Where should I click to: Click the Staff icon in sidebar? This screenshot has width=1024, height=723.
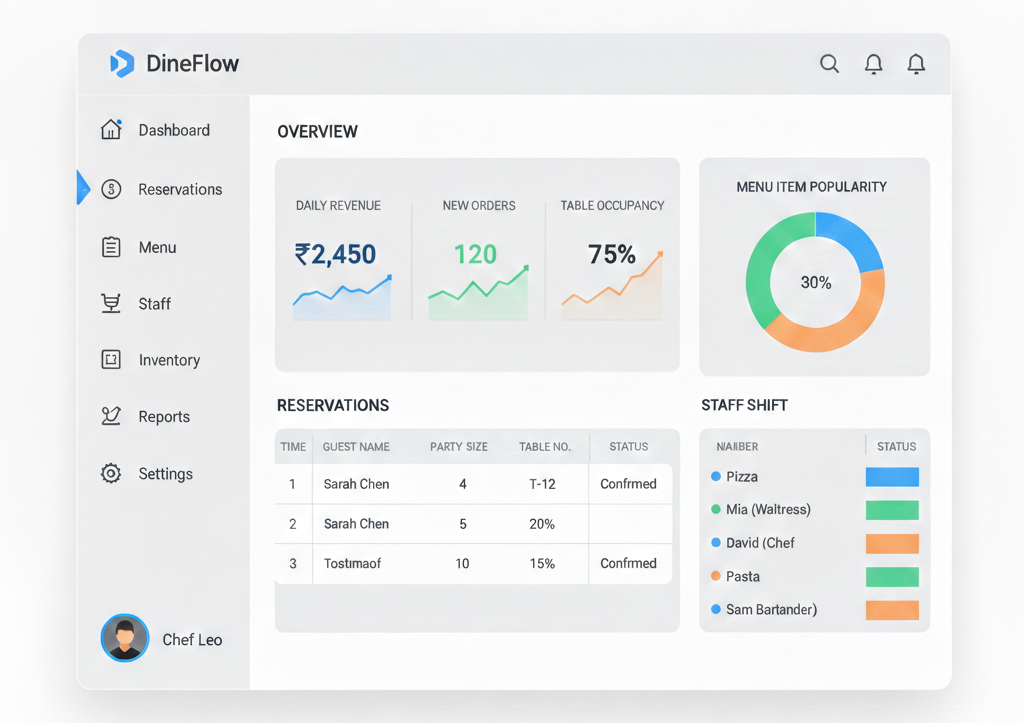111,303
